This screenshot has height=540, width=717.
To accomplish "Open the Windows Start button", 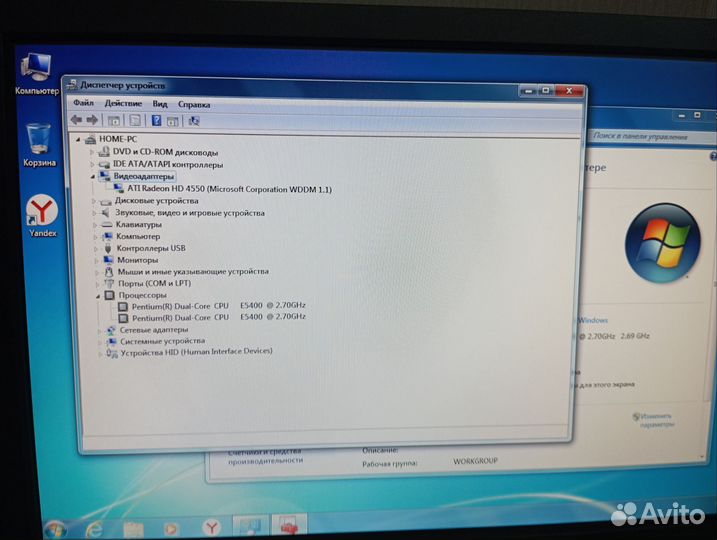I will (x=55, y=529).
